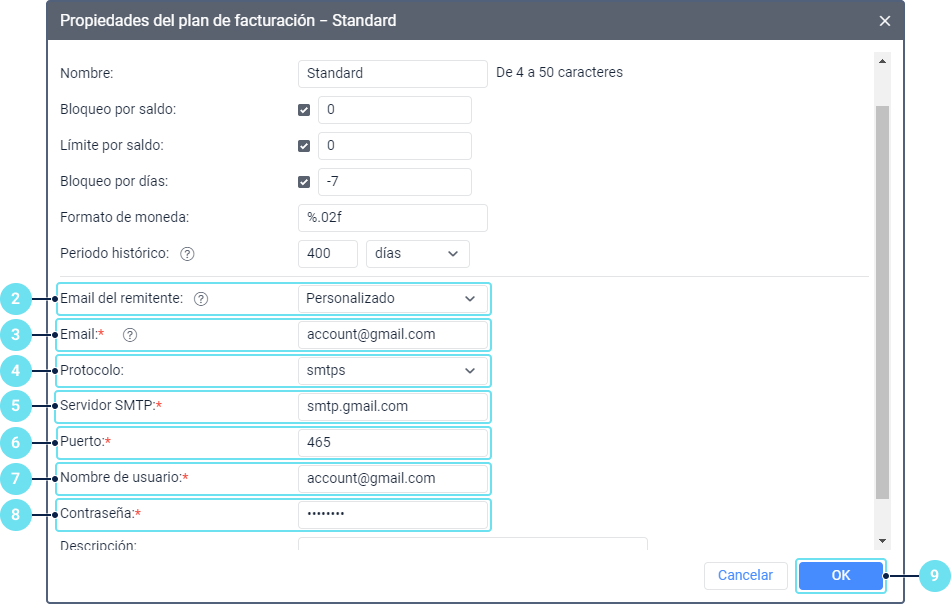Click the Cancelar button
Screen dimensions: 951x604
click(746, 575)
